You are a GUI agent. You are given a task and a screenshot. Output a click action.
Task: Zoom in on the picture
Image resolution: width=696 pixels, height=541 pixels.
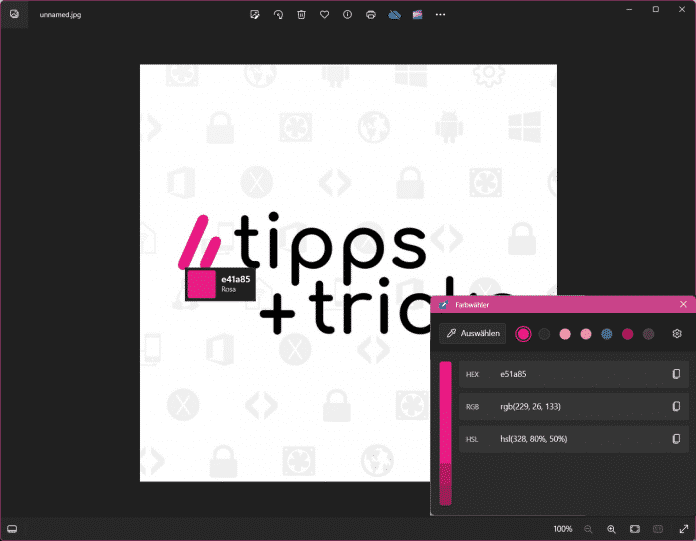click(611, 528)
